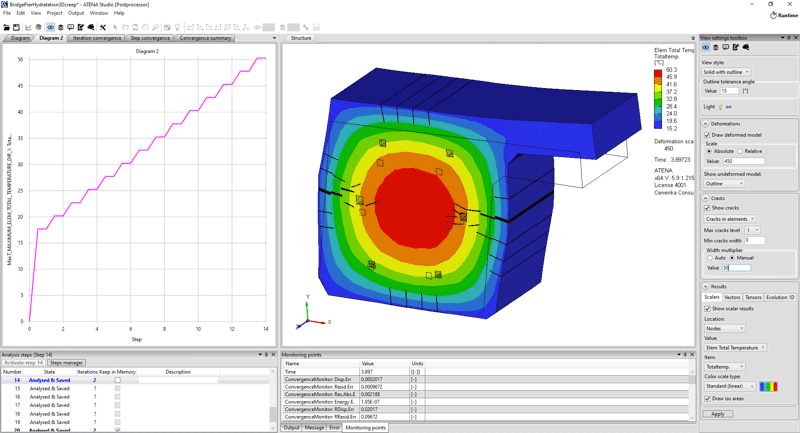
Task: Click the Open project folder icon
Action: pos(7,28)
